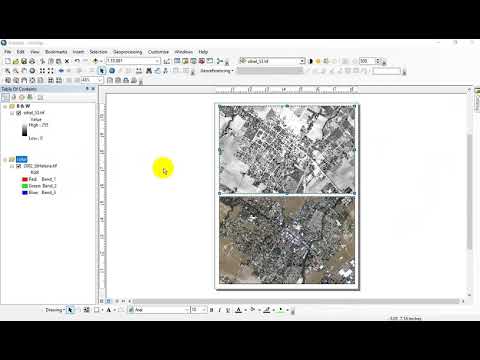Image resolution: width=480 pixels, height=360 pixels.
Task: Click the Italic formatting icon
Action: point(219,310)
